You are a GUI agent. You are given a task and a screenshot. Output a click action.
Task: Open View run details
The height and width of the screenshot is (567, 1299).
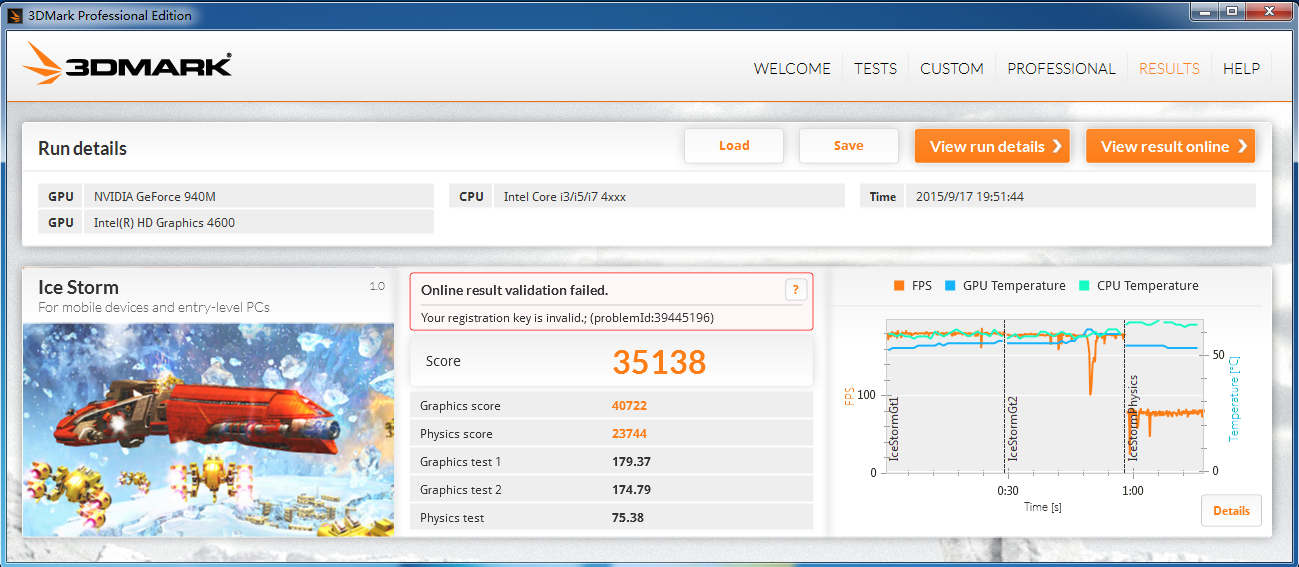coord(992,146)
